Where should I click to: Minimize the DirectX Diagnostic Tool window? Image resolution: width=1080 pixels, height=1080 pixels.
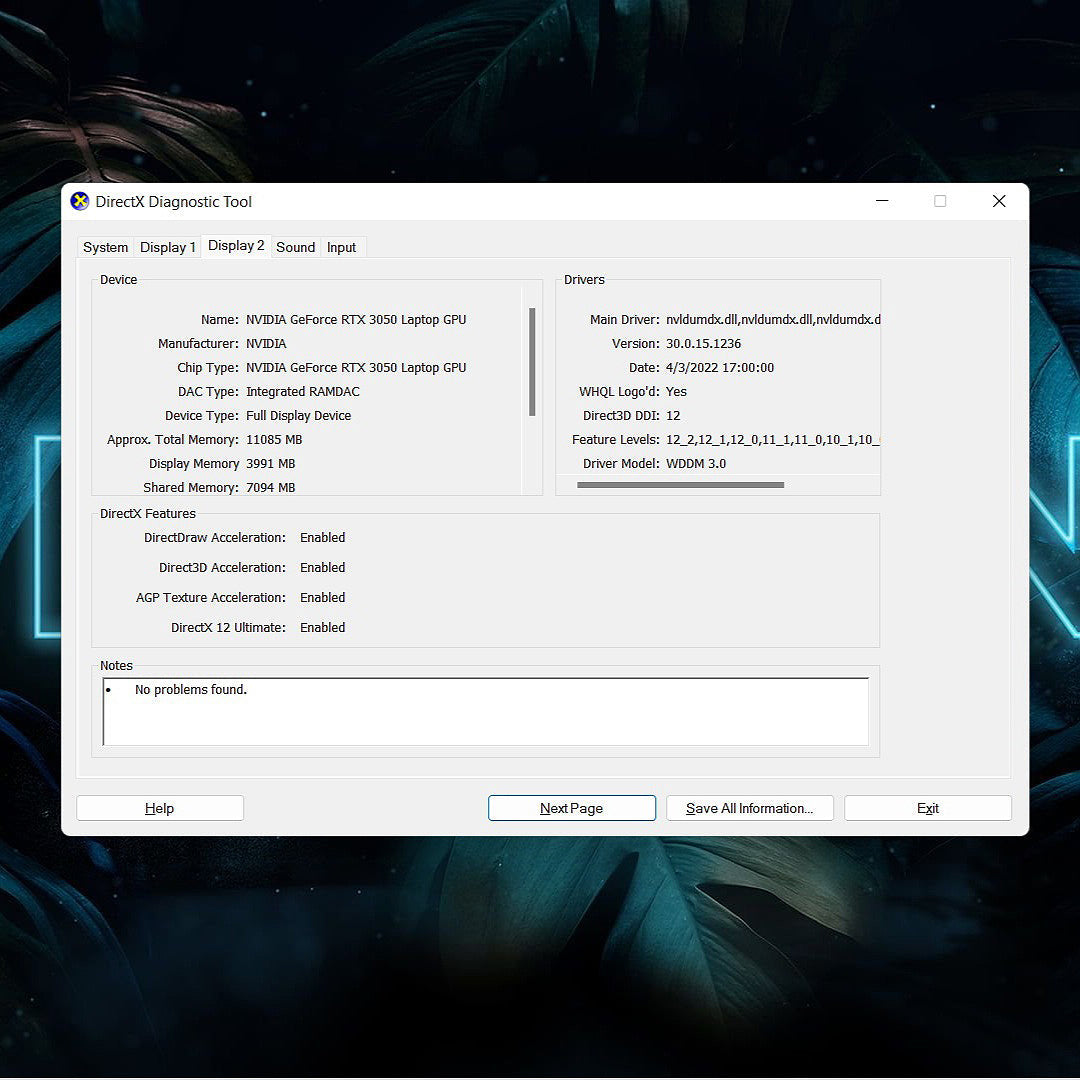click(x=881, y=201)
